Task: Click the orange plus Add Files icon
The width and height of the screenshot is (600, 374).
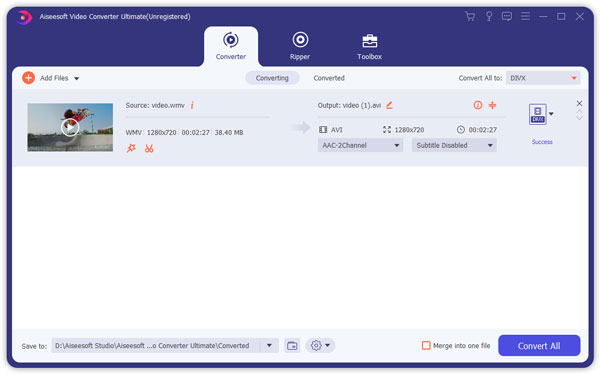Action: (x=28, y=78)
